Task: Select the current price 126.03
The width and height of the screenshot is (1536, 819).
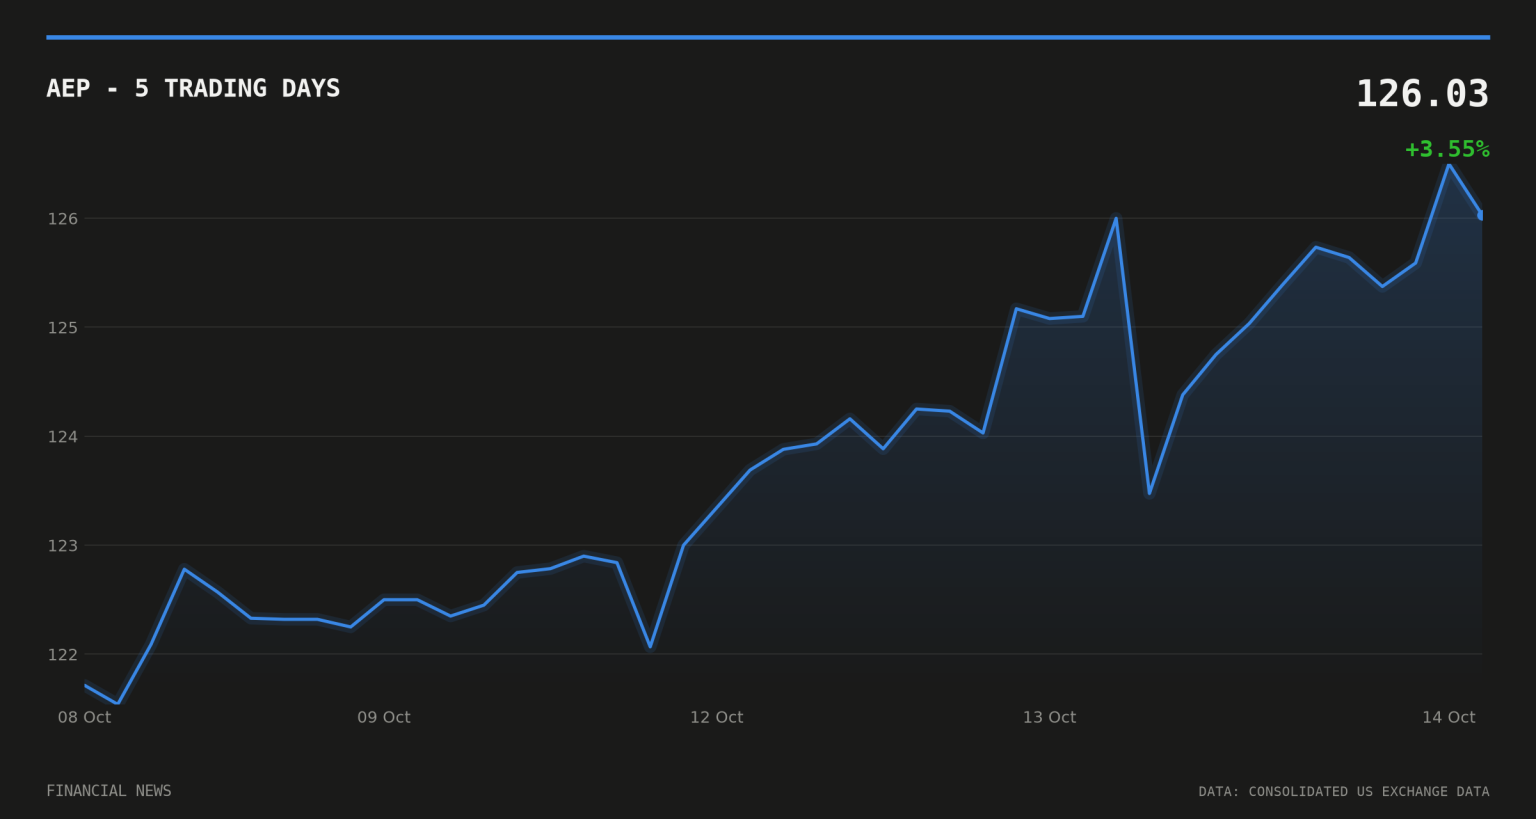Action: 1422,94
